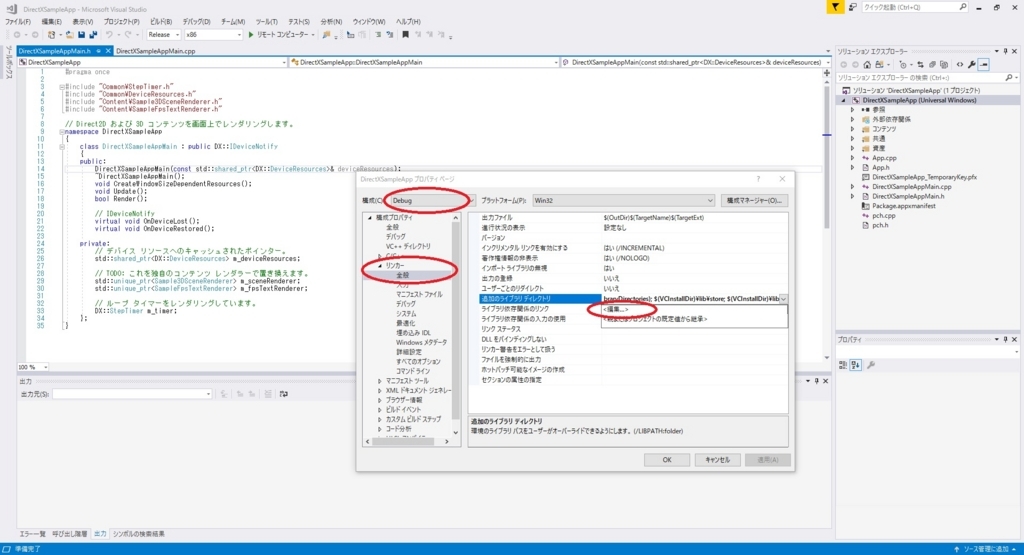1024x555 pixels.
Task: Switch to the シンボルの検索結果 tab at the bottom
Action: coord(138,534)
